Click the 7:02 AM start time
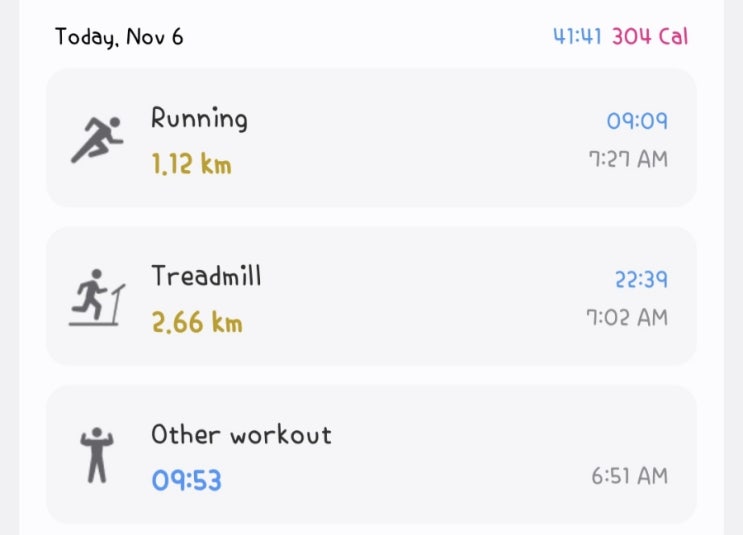The width and height of the screenshot is (743, 535). (x=627, y=318)
